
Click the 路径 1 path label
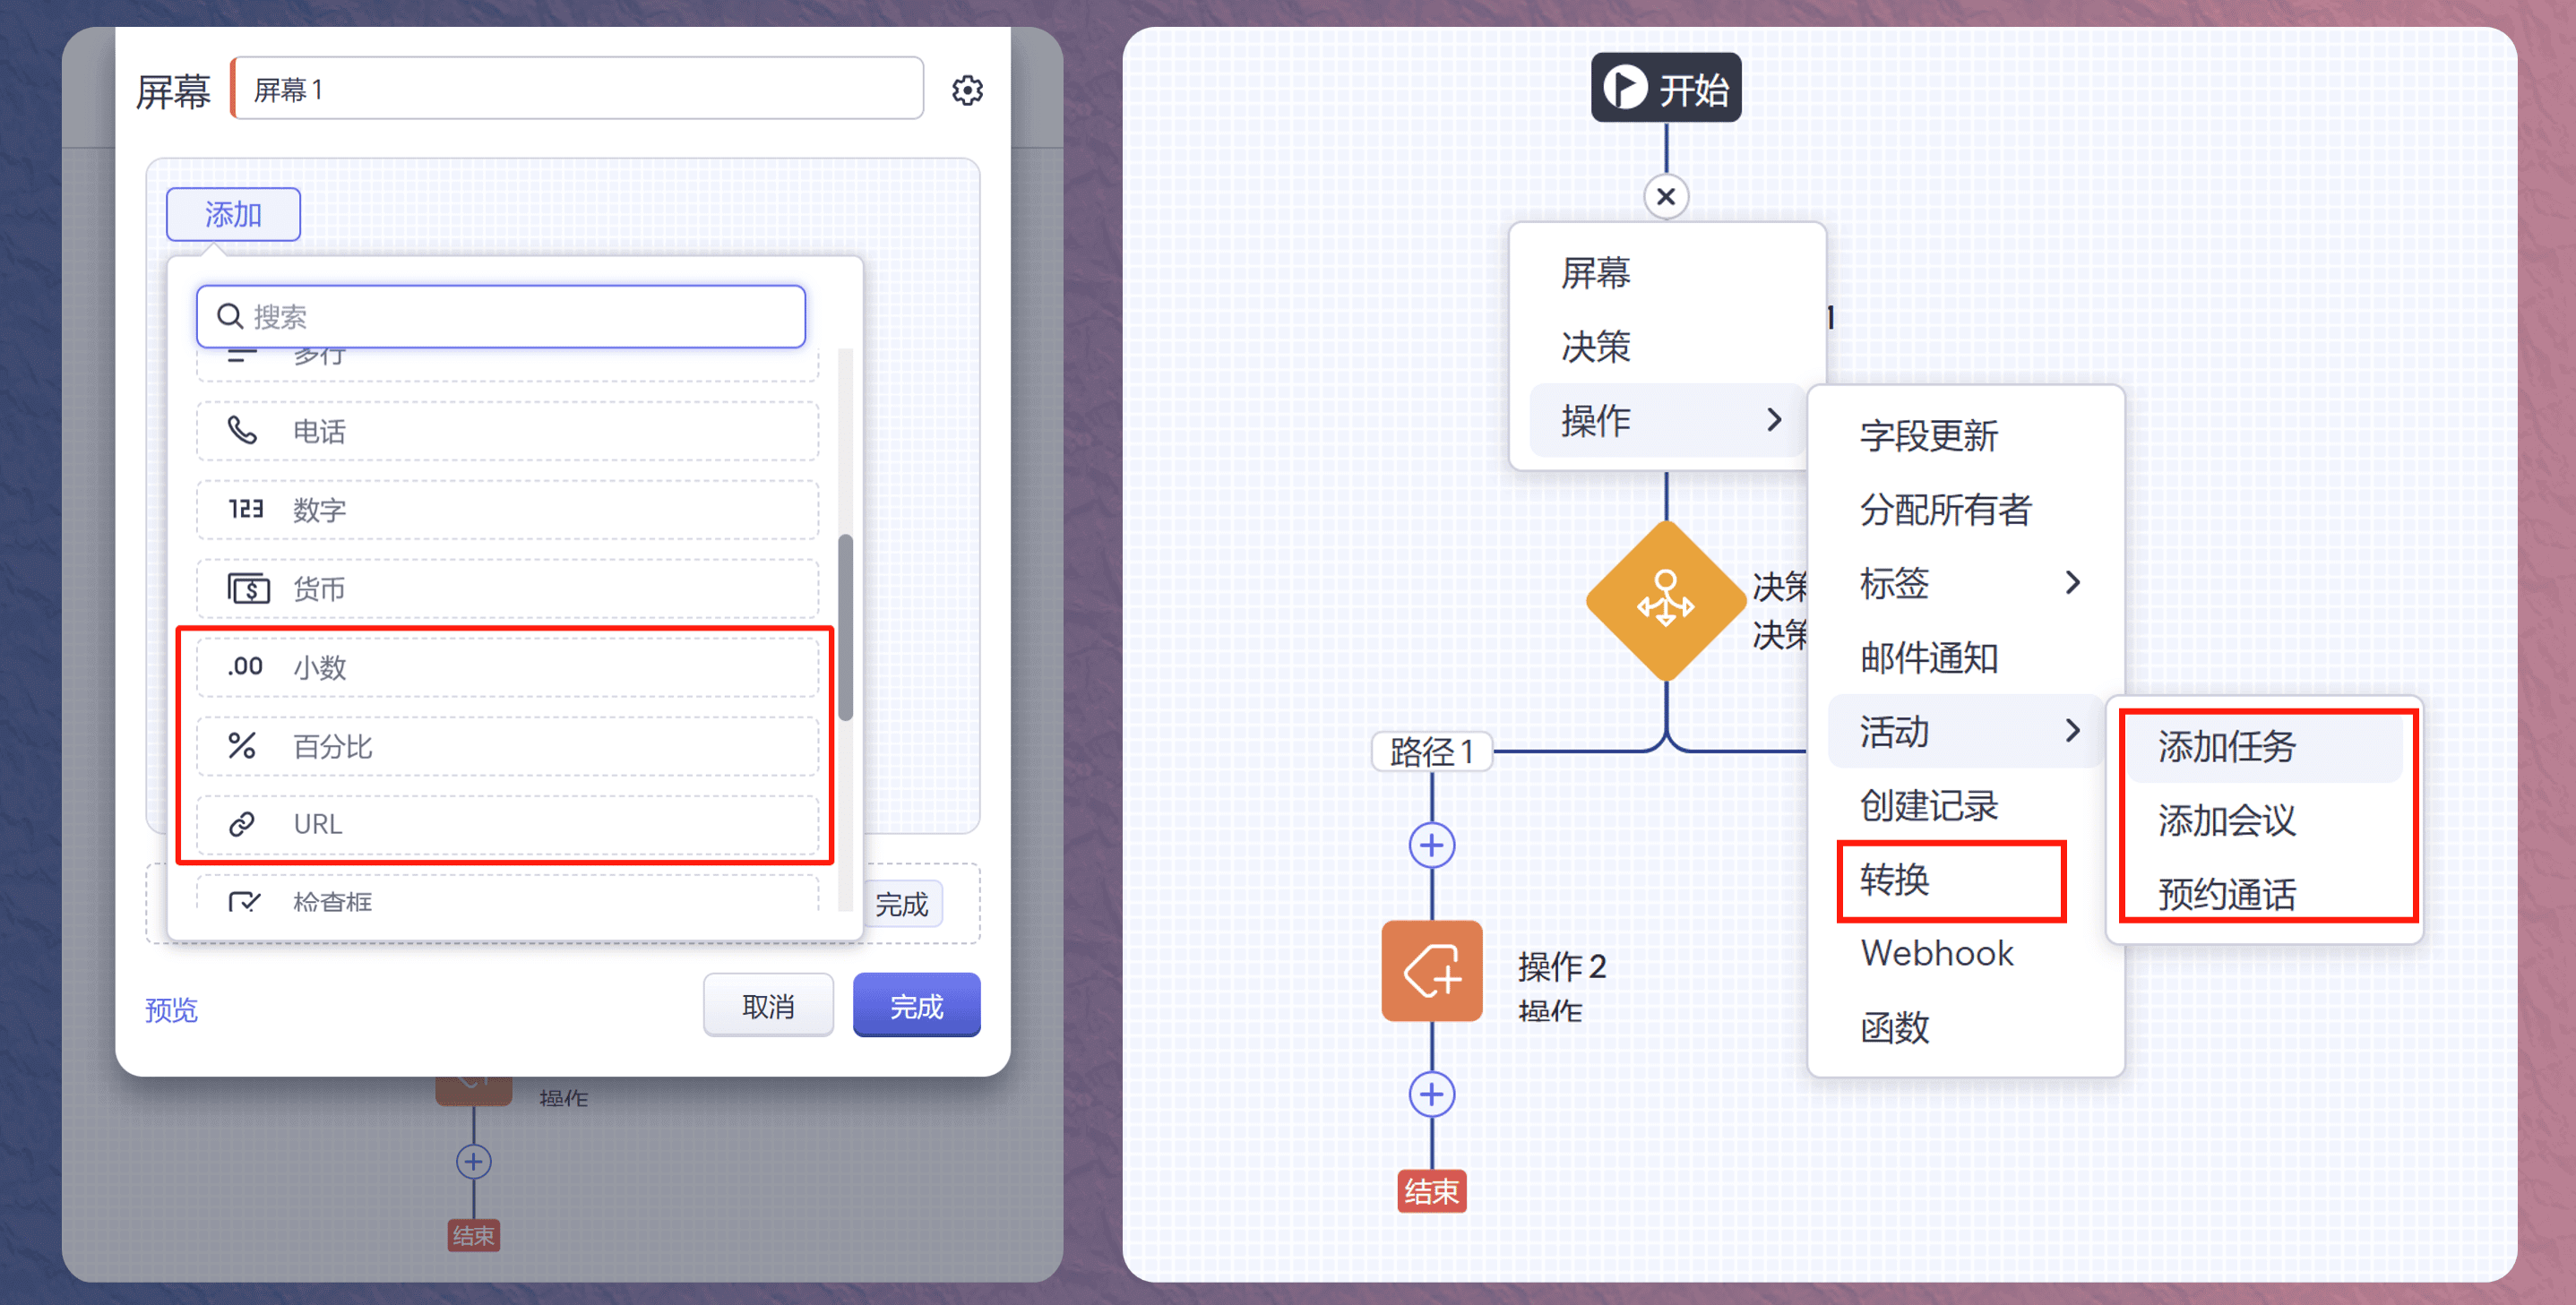point(1432,751)
